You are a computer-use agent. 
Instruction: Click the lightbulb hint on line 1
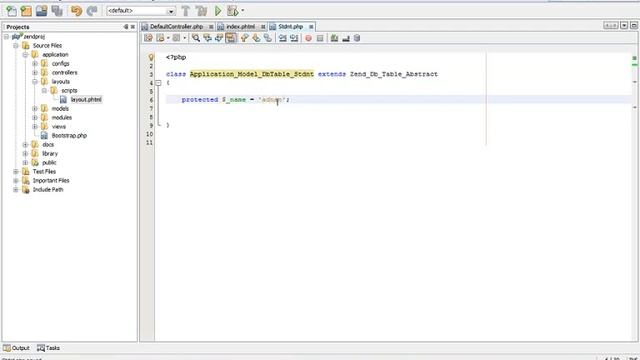click(151, 57)
